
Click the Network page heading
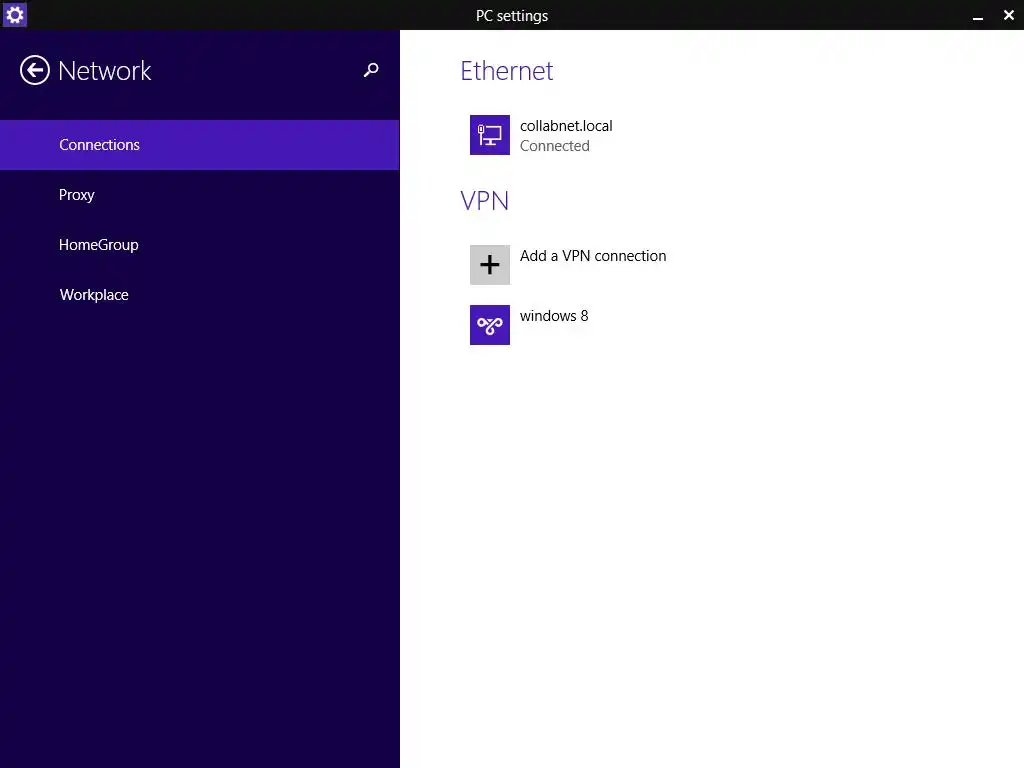click(105, 71)
